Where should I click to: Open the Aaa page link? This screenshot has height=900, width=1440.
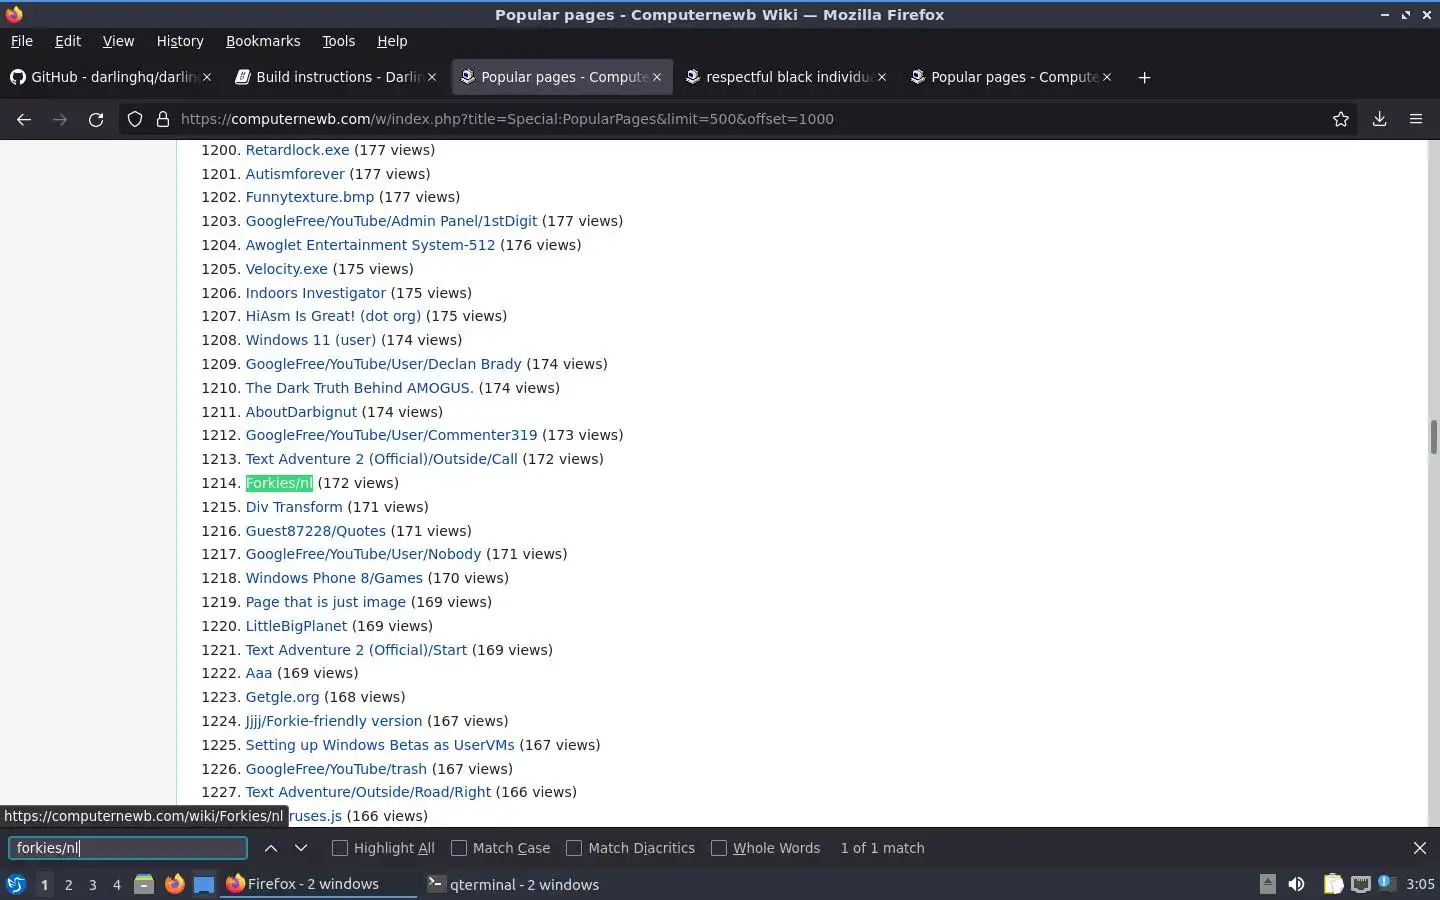pos(259,673)
